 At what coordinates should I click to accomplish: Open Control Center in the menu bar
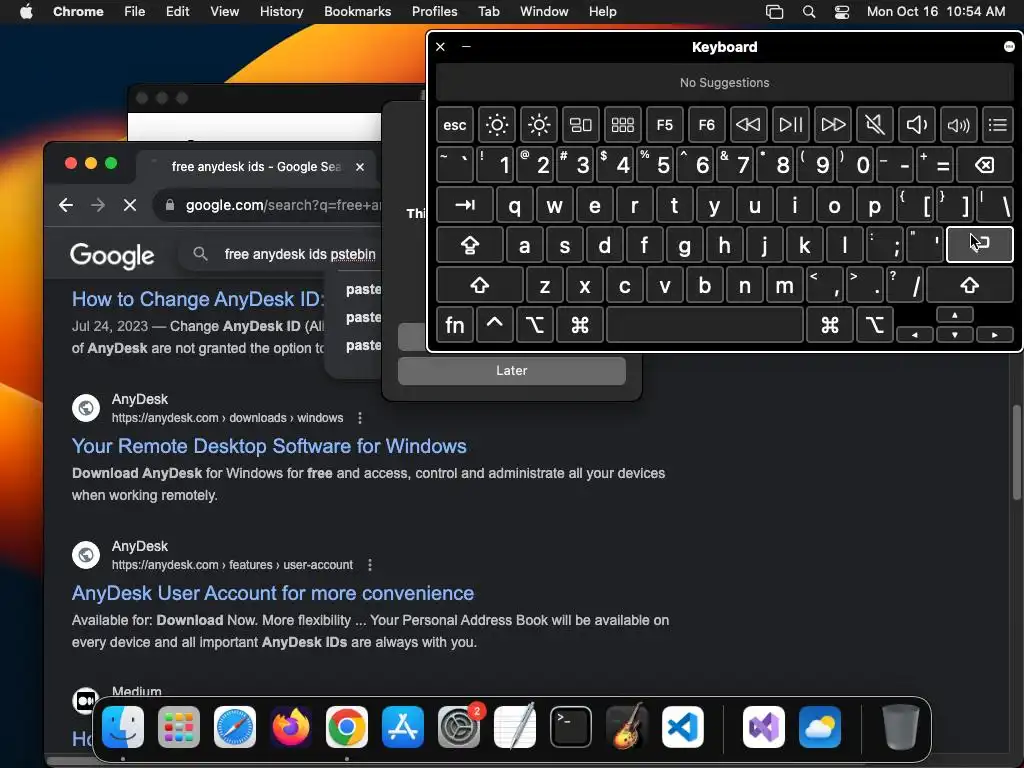pos(842,12)
